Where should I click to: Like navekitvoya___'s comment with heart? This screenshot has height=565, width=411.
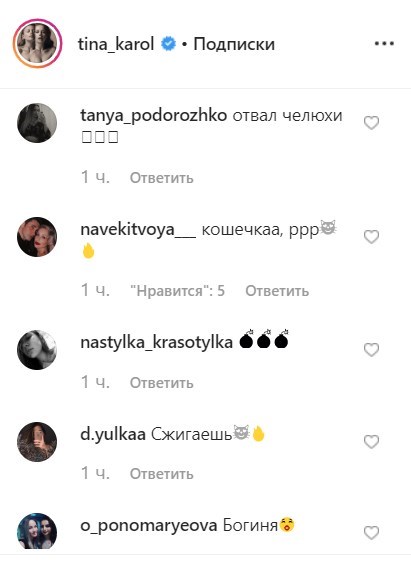(371, 237)
